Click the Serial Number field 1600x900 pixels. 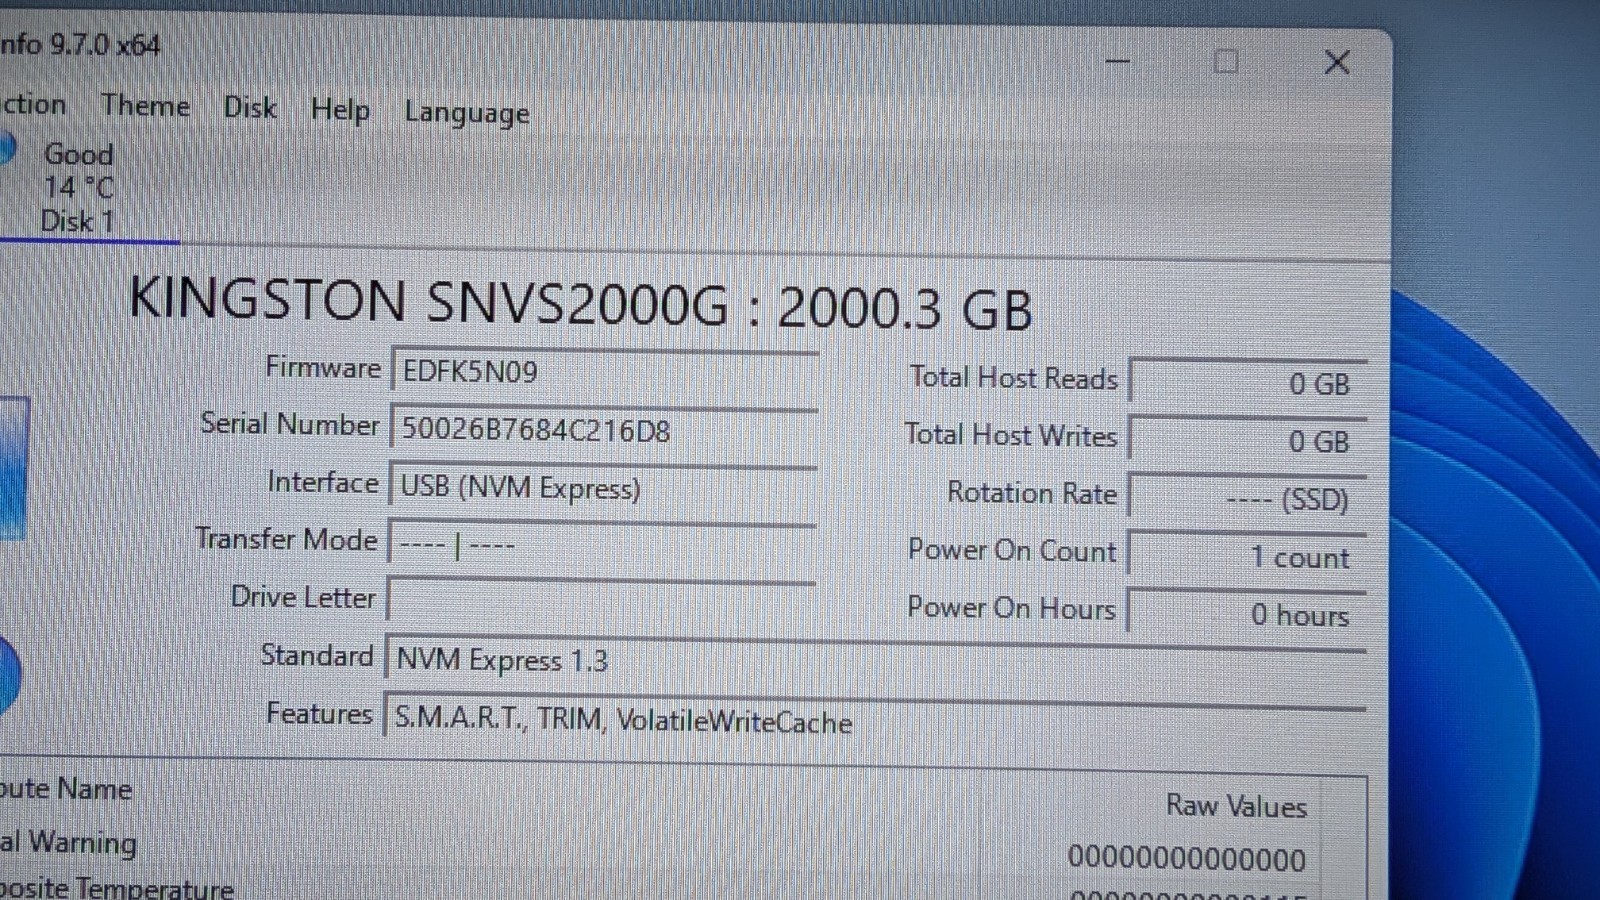click(x=603, y=430)
